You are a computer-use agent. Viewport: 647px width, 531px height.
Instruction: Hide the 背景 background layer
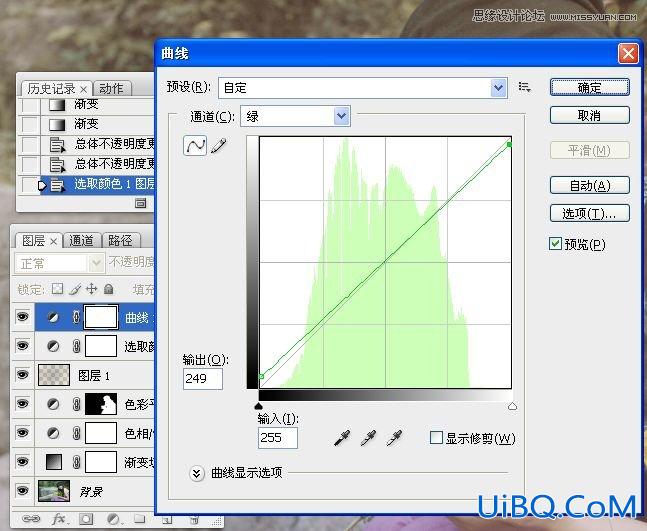click(x=22, y=490)
